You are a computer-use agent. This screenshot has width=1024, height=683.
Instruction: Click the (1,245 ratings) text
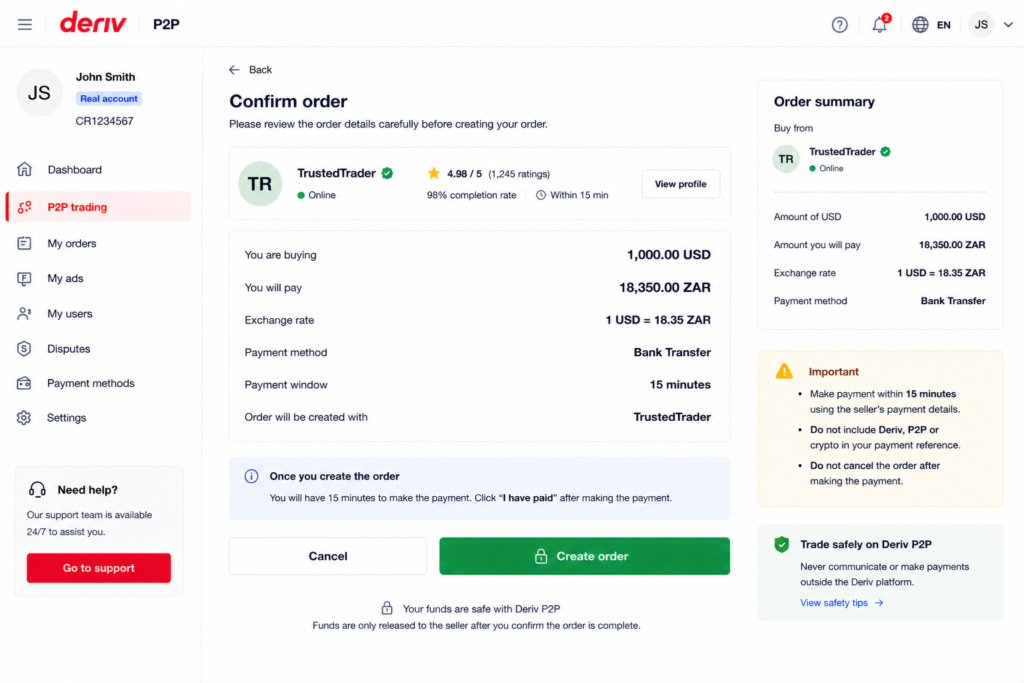click(x=519, y=174)
